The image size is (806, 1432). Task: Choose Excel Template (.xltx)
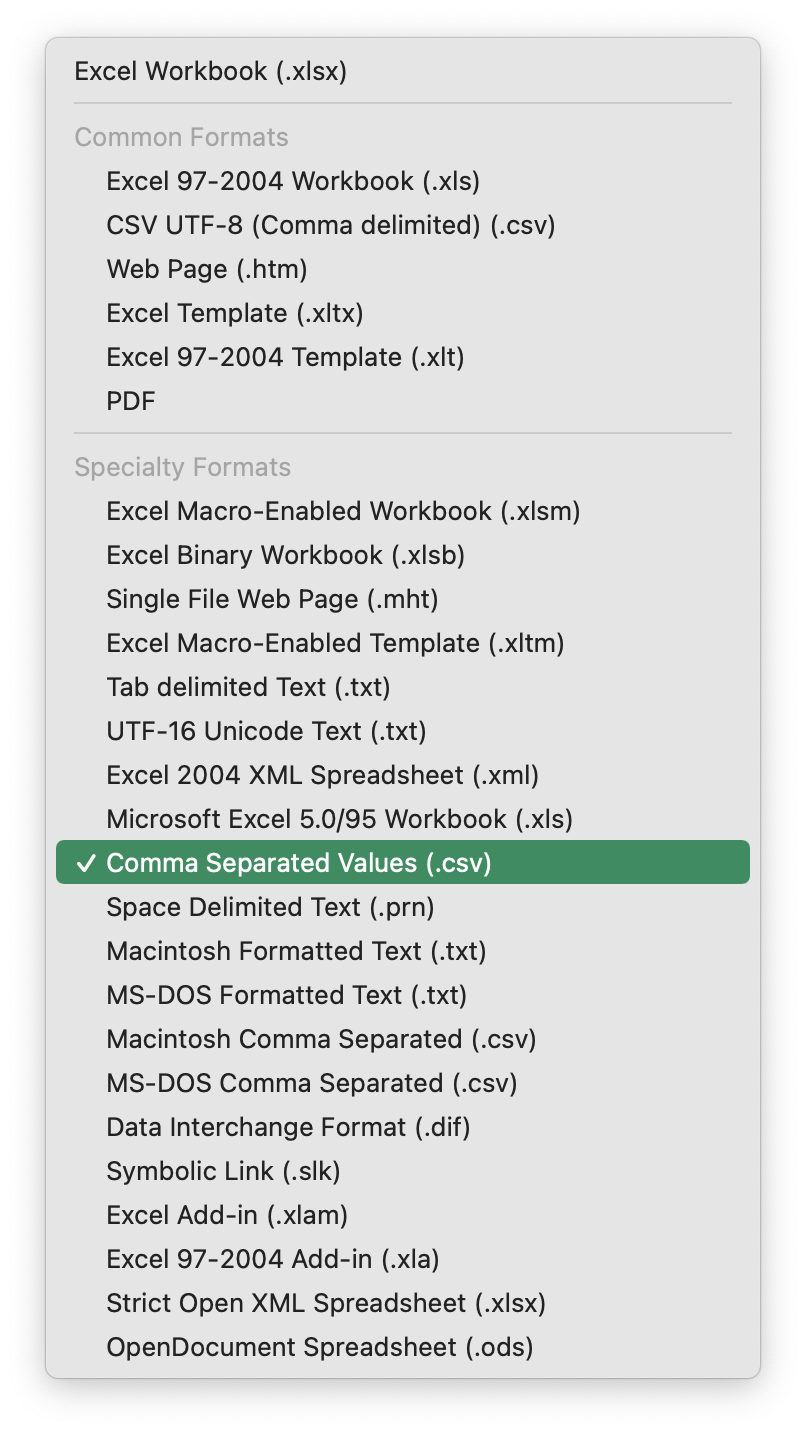235,314
